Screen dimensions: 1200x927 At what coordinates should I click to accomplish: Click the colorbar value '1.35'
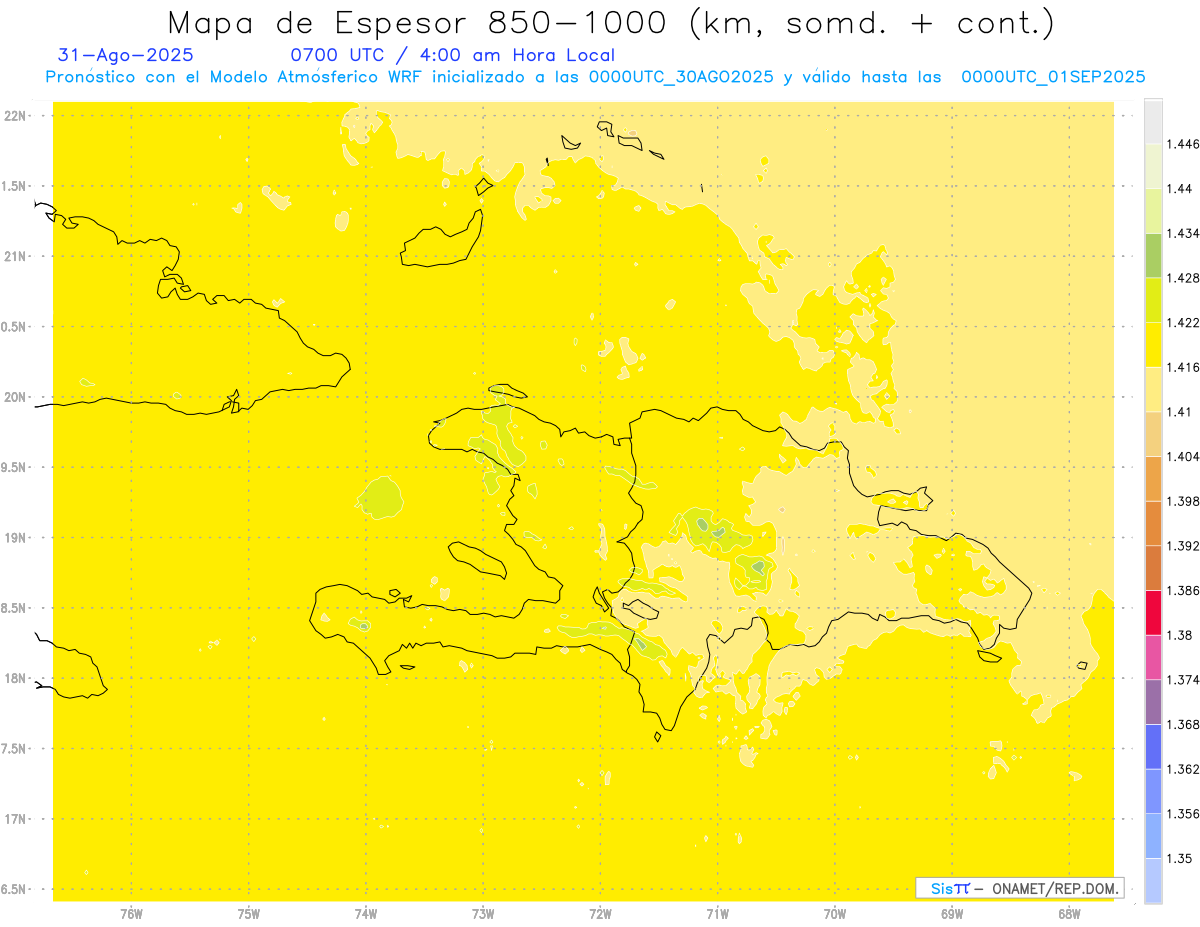1181,858
